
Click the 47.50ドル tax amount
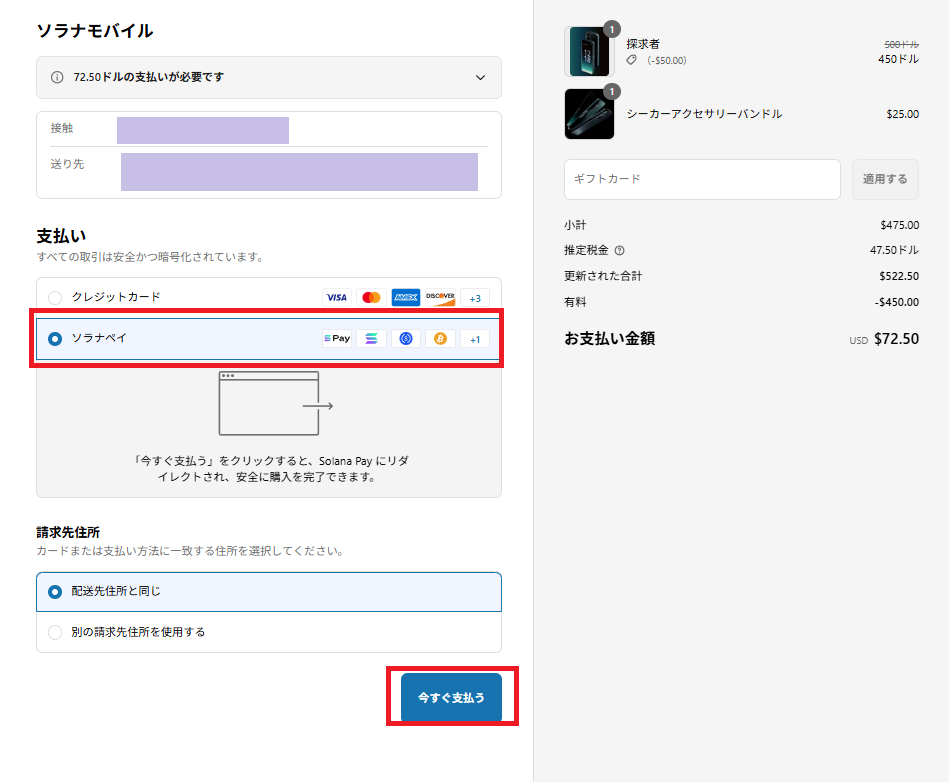pos(894,250)
